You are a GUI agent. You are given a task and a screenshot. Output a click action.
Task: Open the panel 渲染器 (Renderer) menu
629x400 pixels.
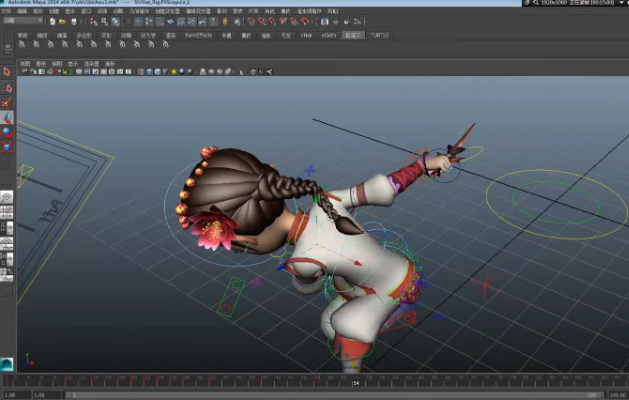tap(91, 64)
